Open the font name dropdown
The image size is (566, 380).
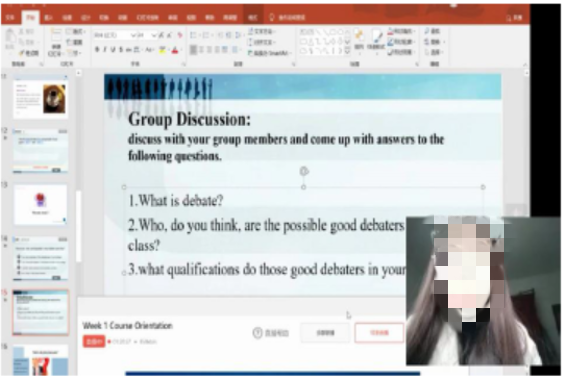pos(115,35)
